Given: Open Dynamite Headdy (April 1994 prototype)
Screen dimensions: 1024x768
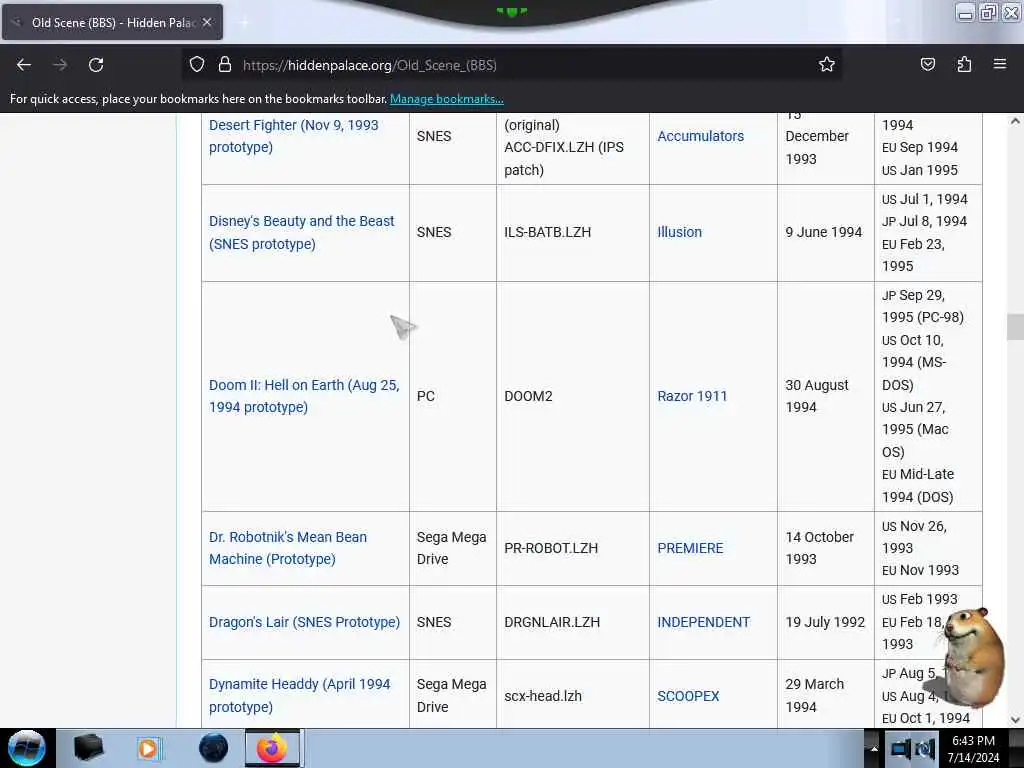Looking at the screenshot, I should tap(299, 696).
